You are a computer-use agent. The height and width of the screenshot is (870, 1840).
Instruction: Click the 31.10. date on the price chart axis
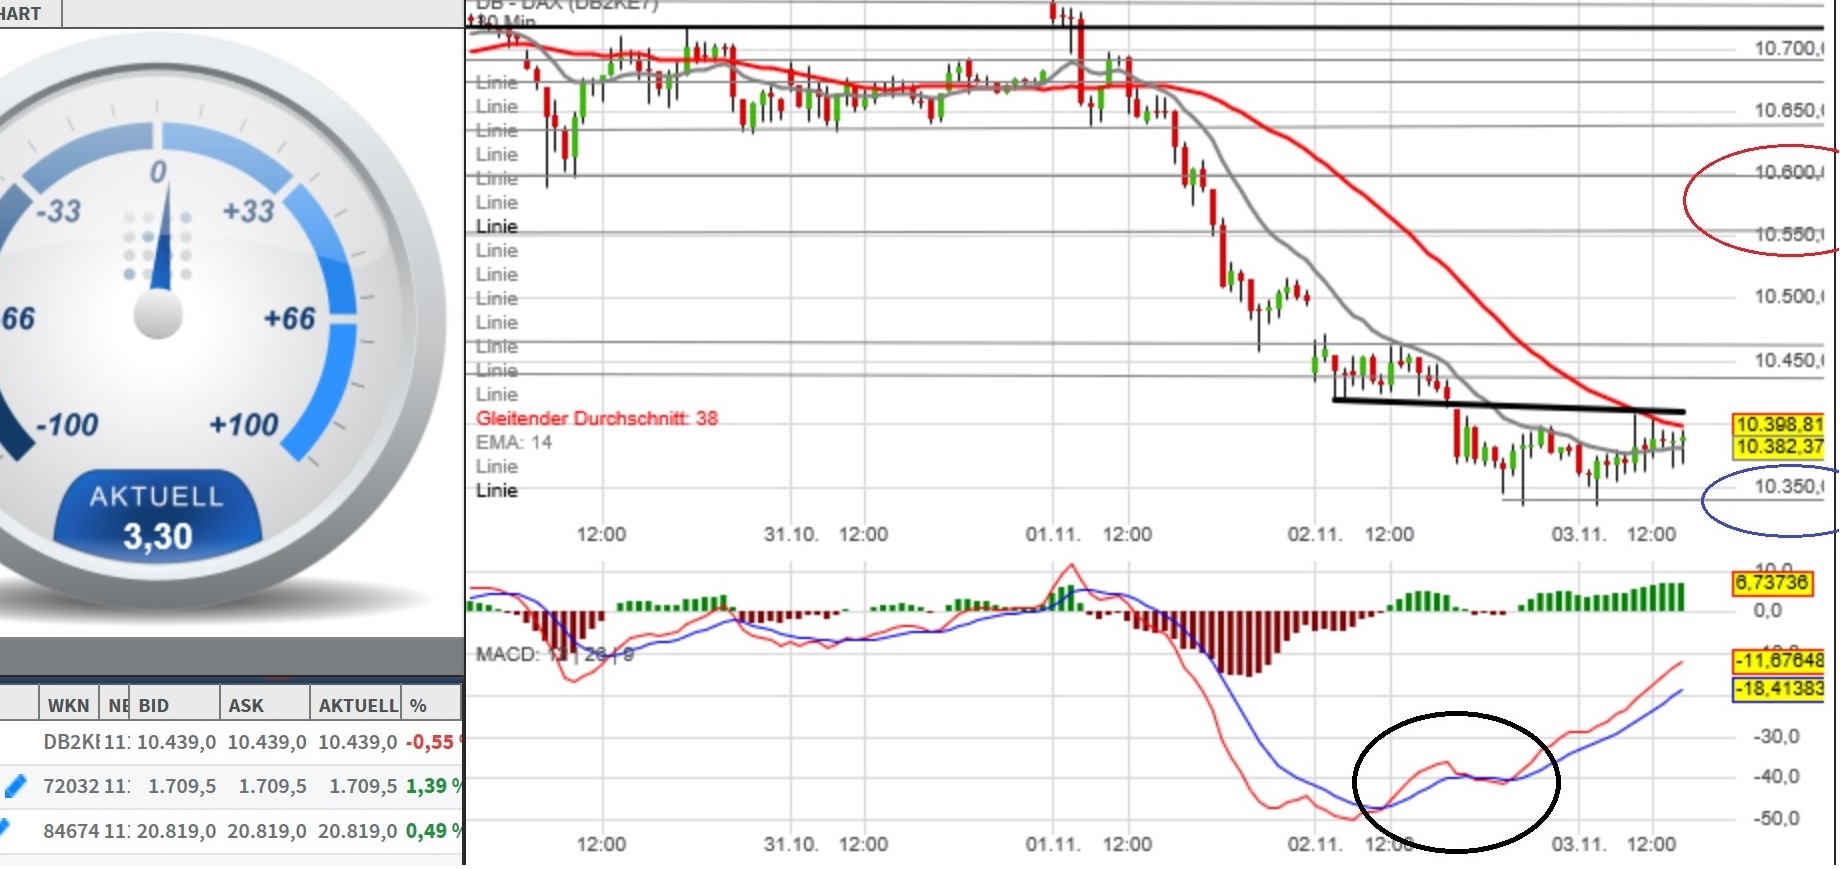pyautogui.click(x=791, y=534)
